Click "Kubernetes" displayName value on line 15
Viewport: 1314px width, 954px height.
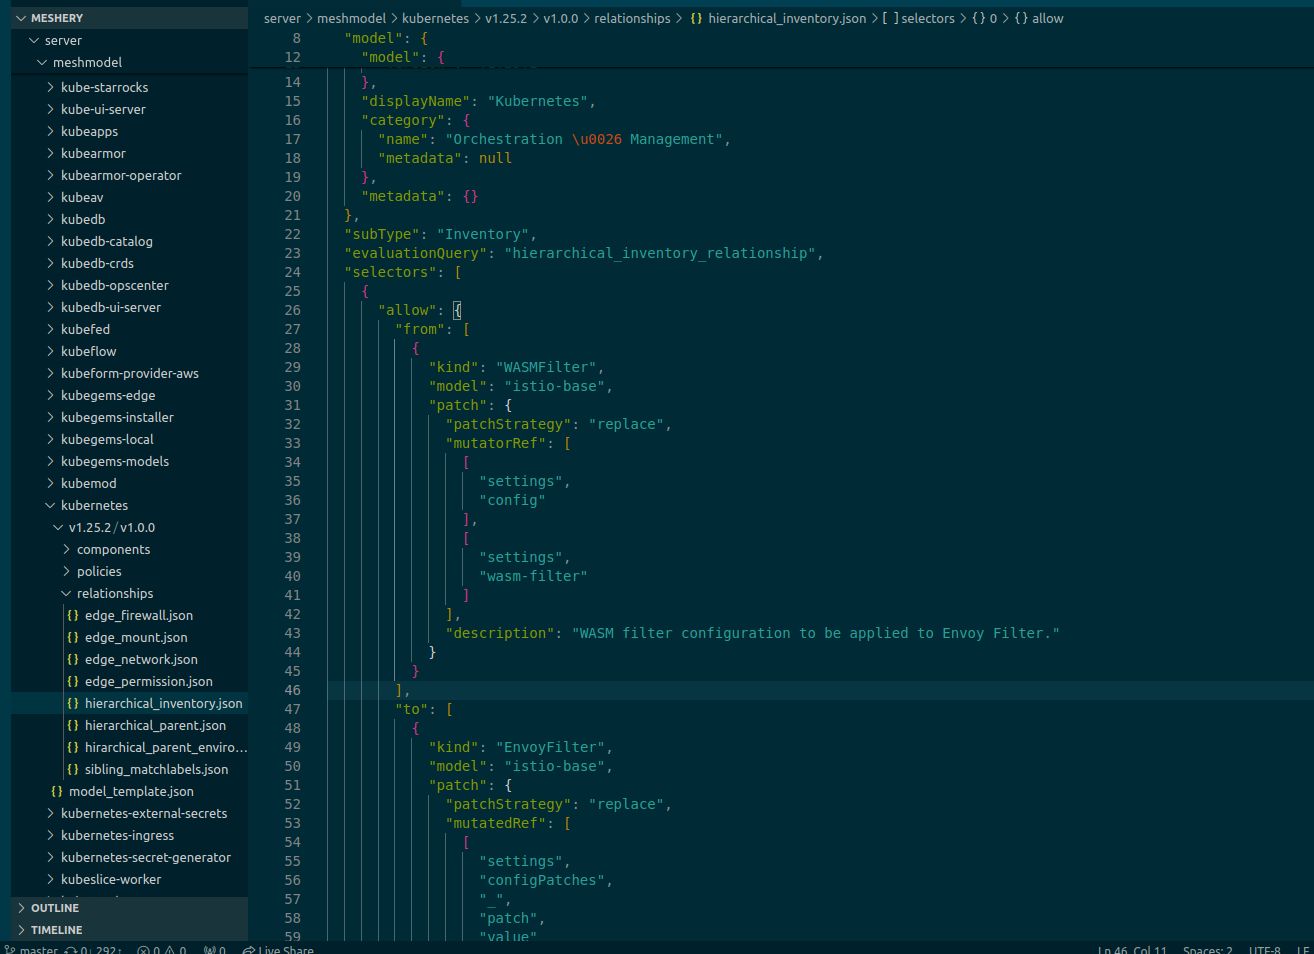tap(537, 101)
